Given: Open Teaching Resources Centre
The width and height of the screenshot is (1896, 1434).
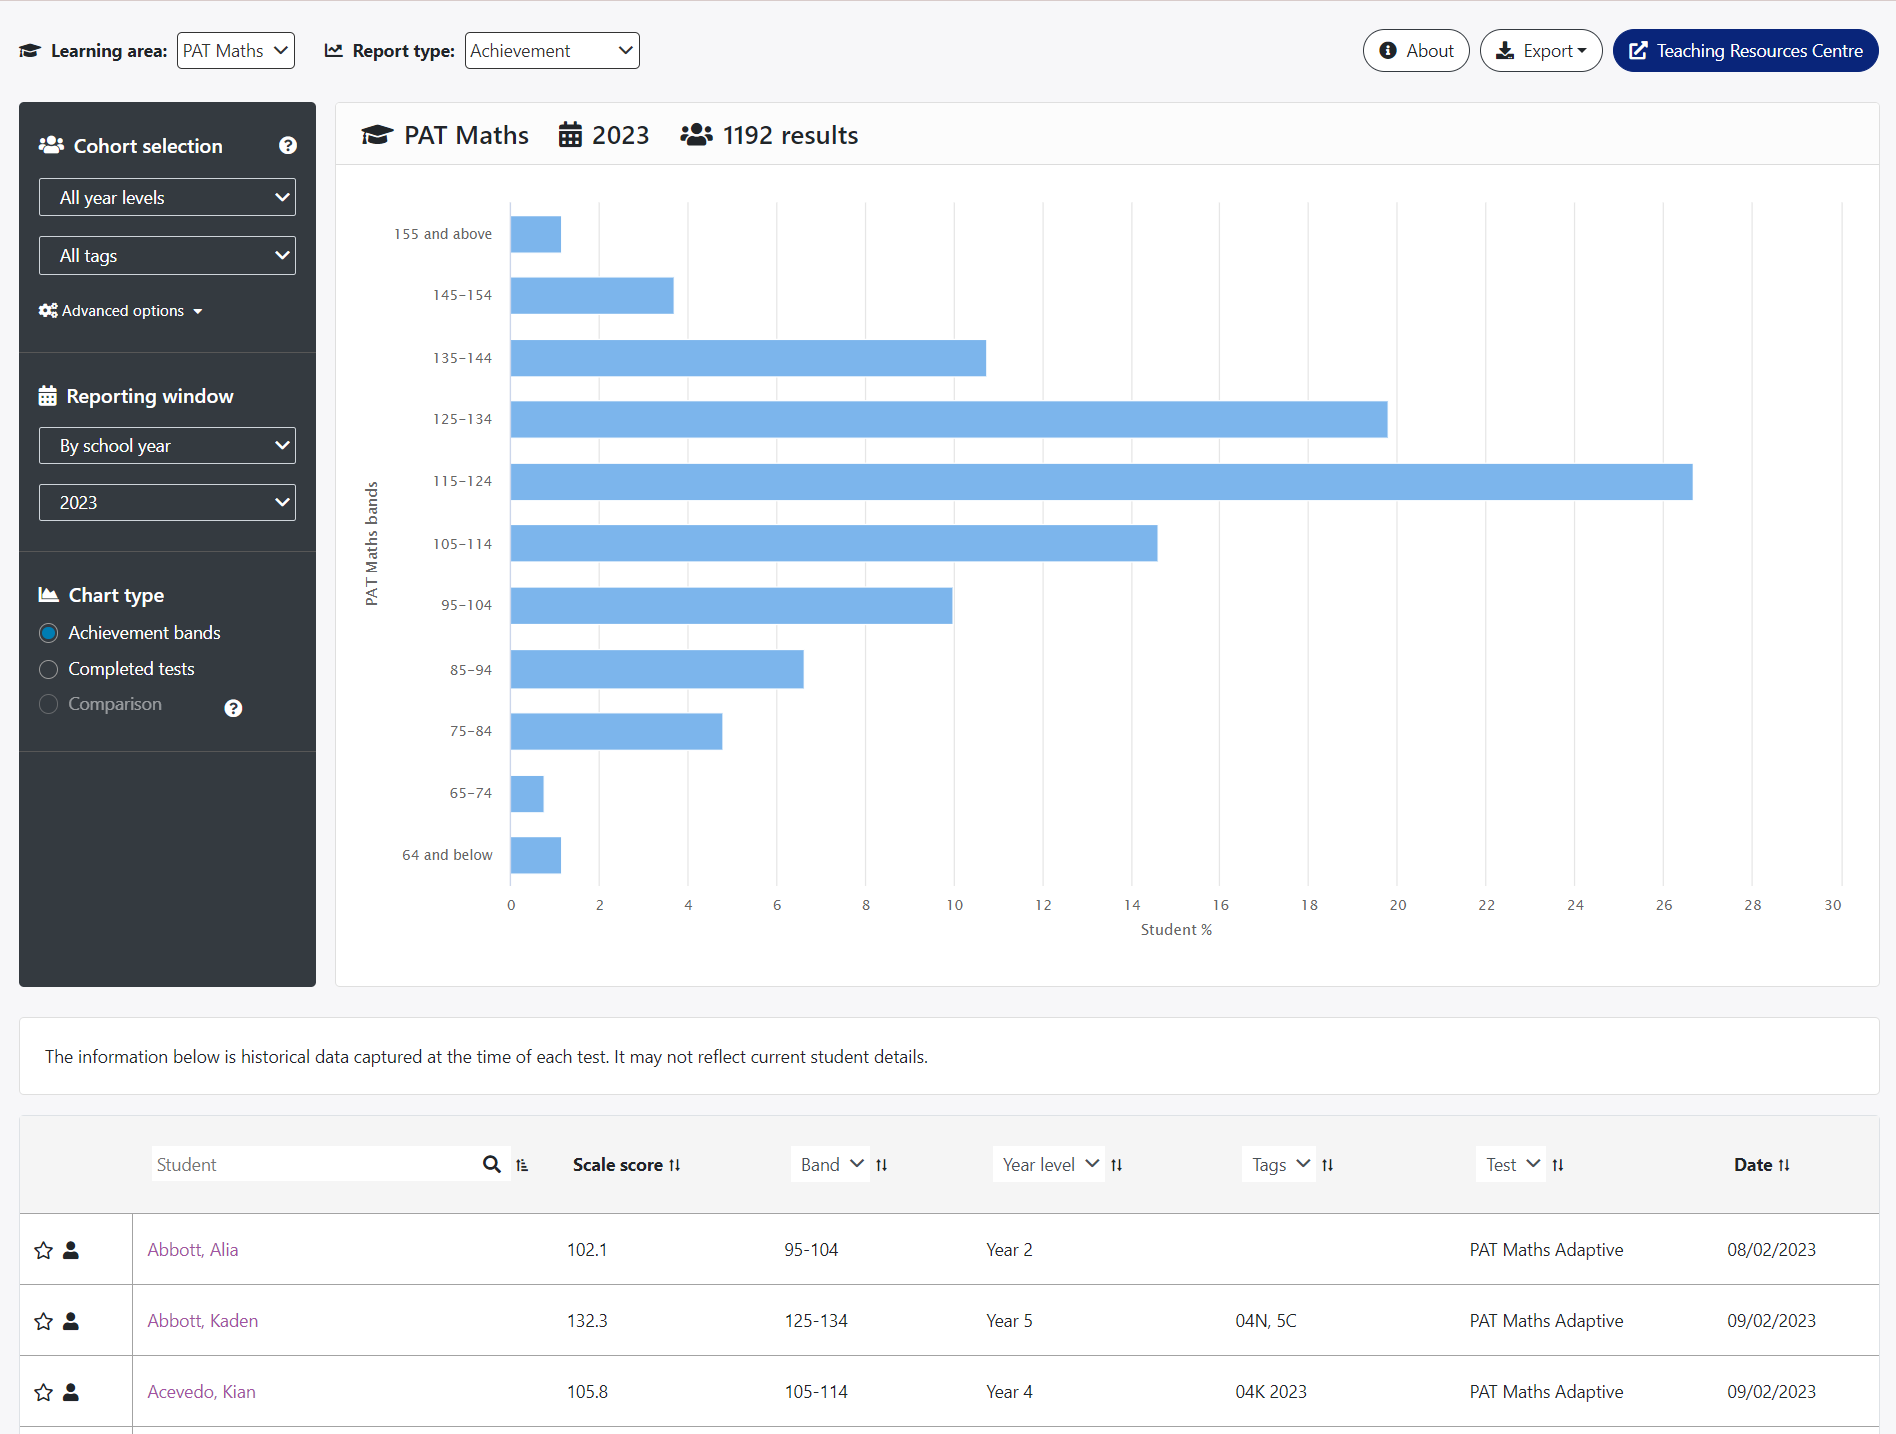Looking at the screenshot, I should coord(1746,50).
